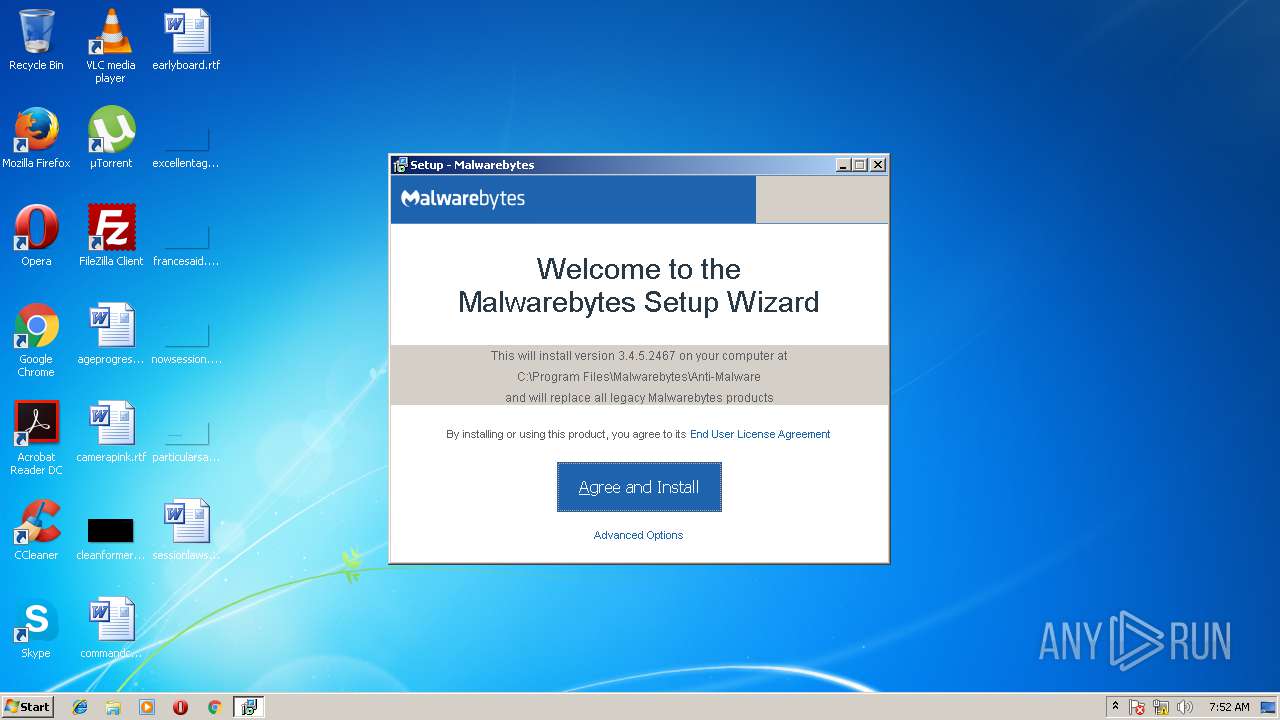
Task: Launch VLC media player shortcut
Action: click(110, 46)
